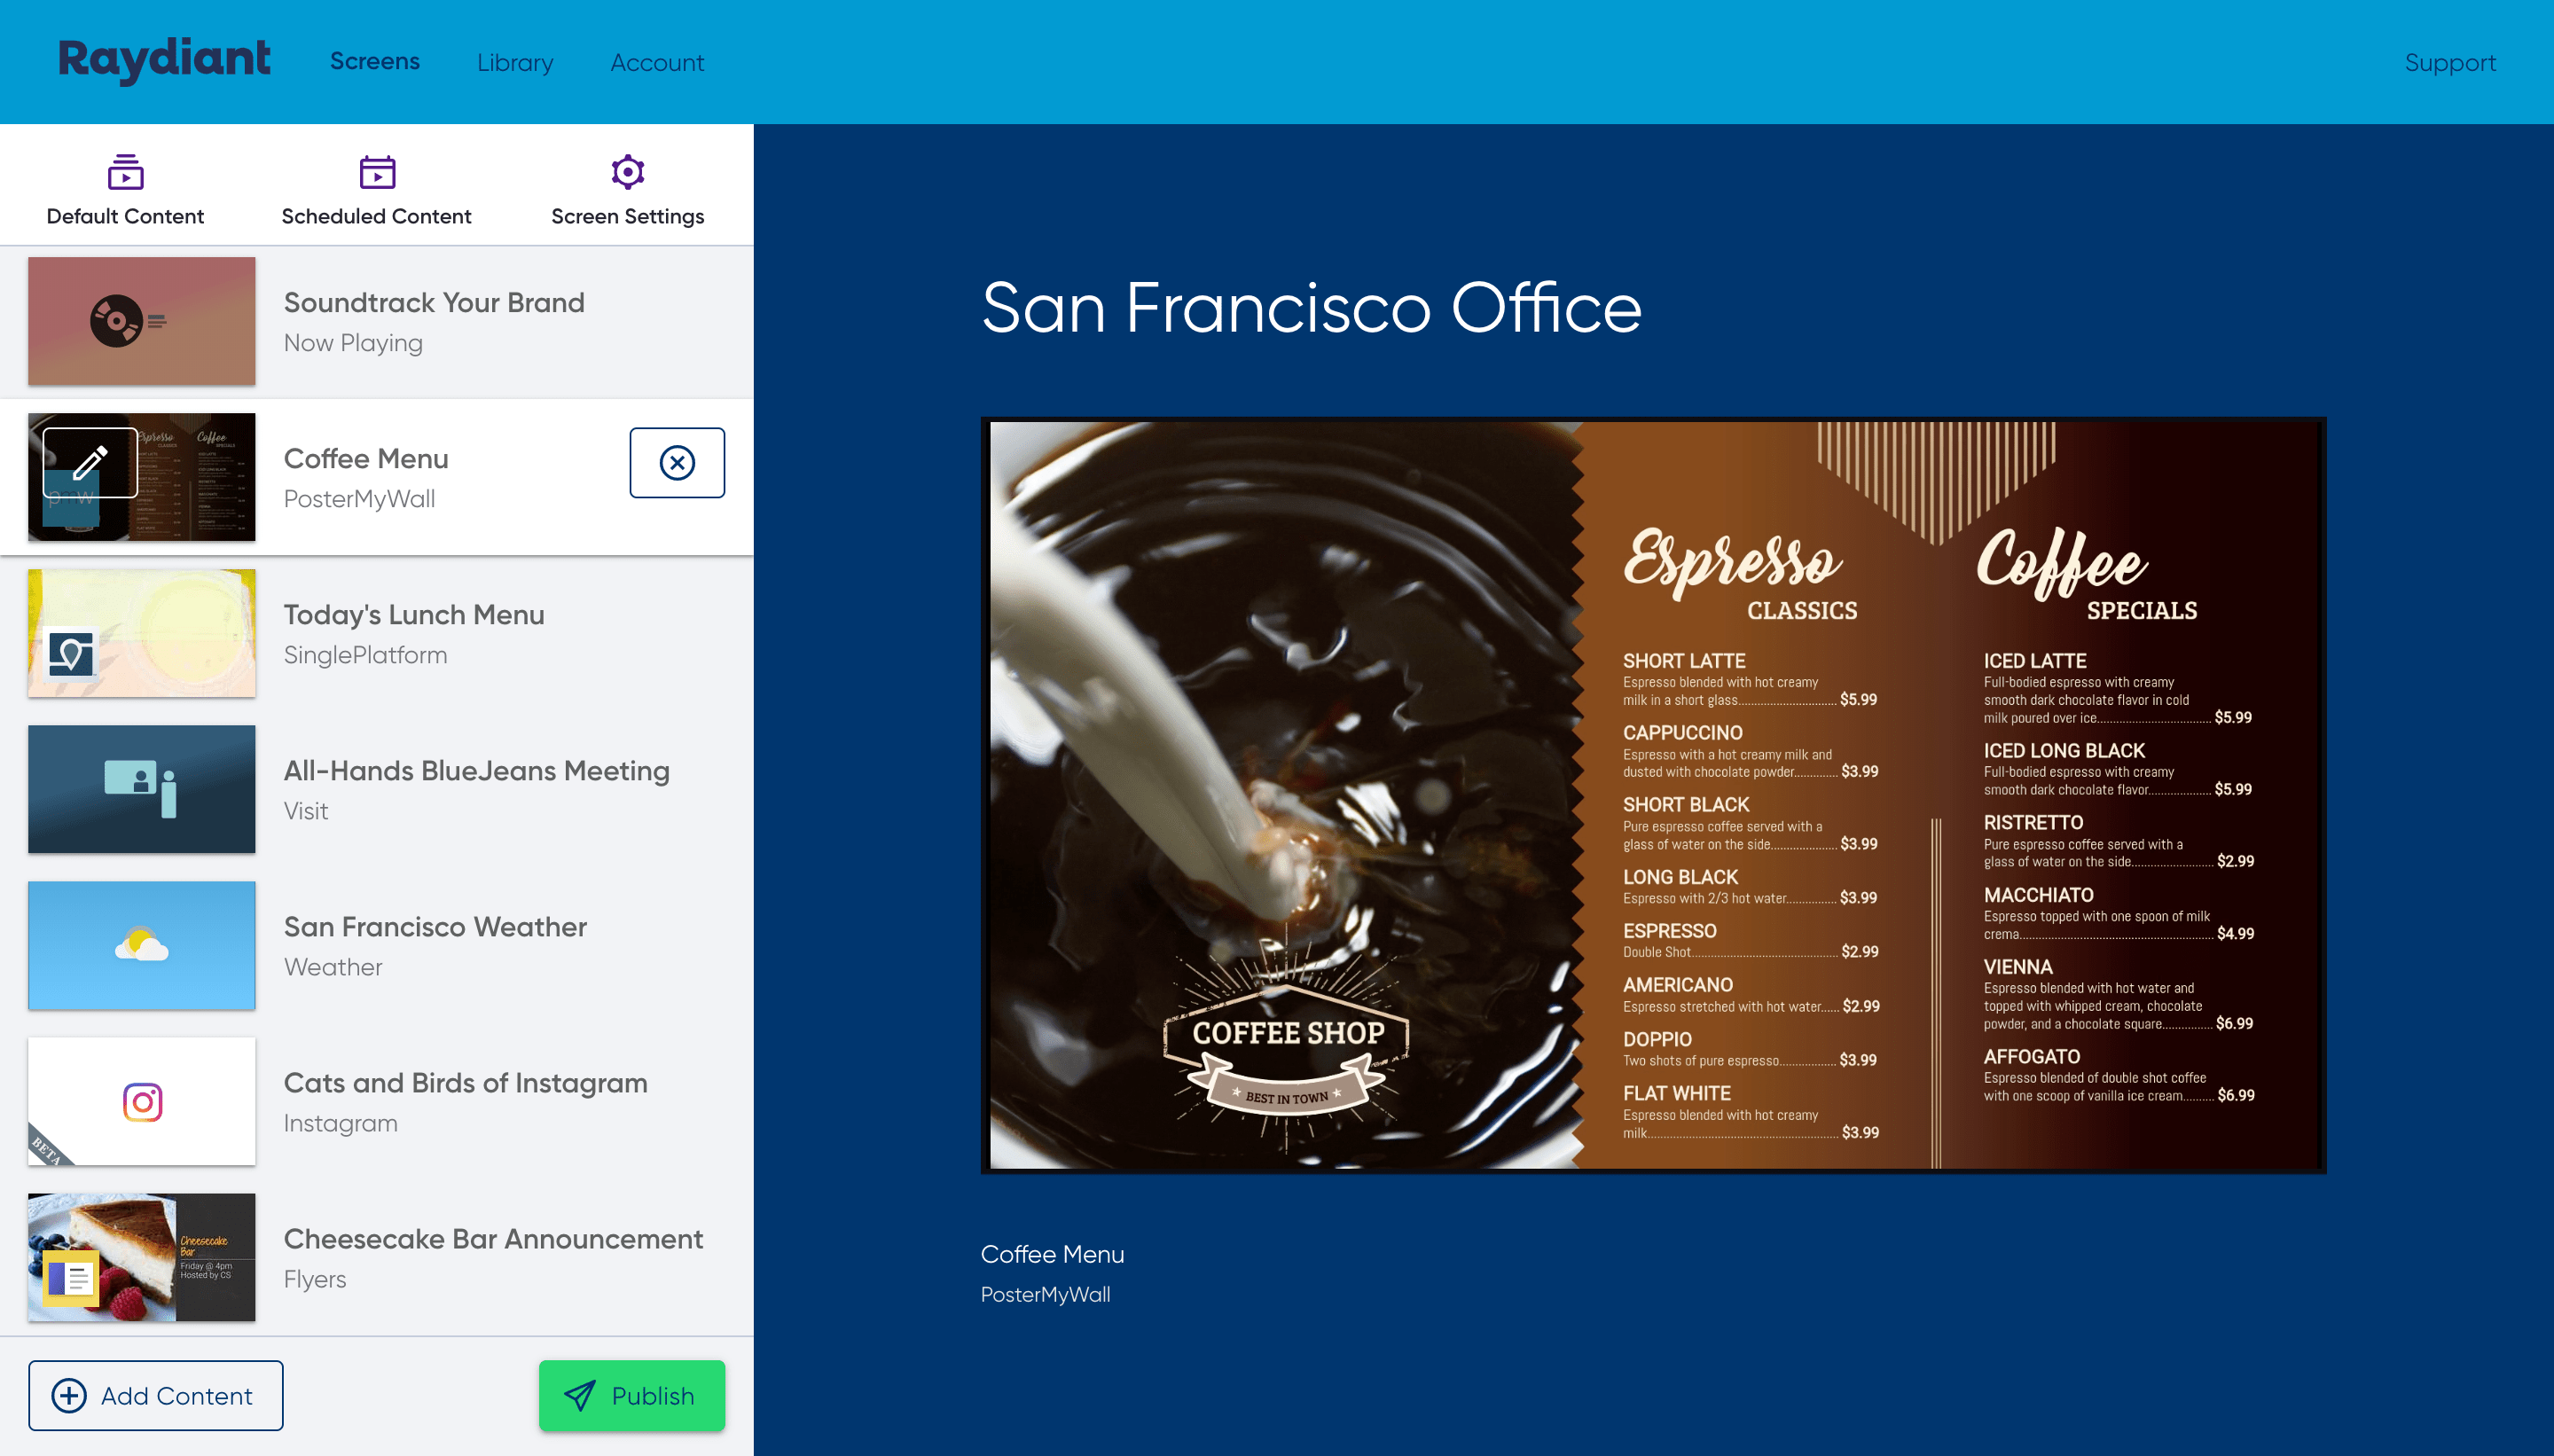Click the "Flyers" subtitle text
Image resolution: width=2554 pixels, height=1456 pixels.
pyautogui.click(x=315, y=1279)
